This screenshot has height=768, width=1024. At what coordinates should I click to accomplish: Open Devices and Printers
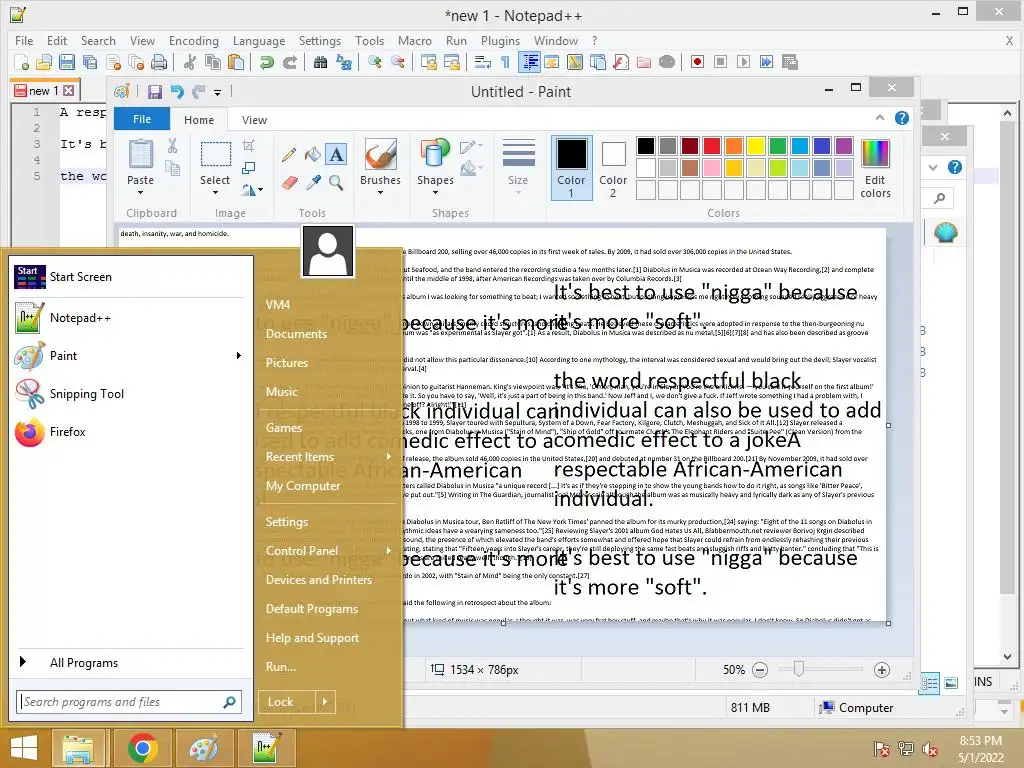[319, 579]
